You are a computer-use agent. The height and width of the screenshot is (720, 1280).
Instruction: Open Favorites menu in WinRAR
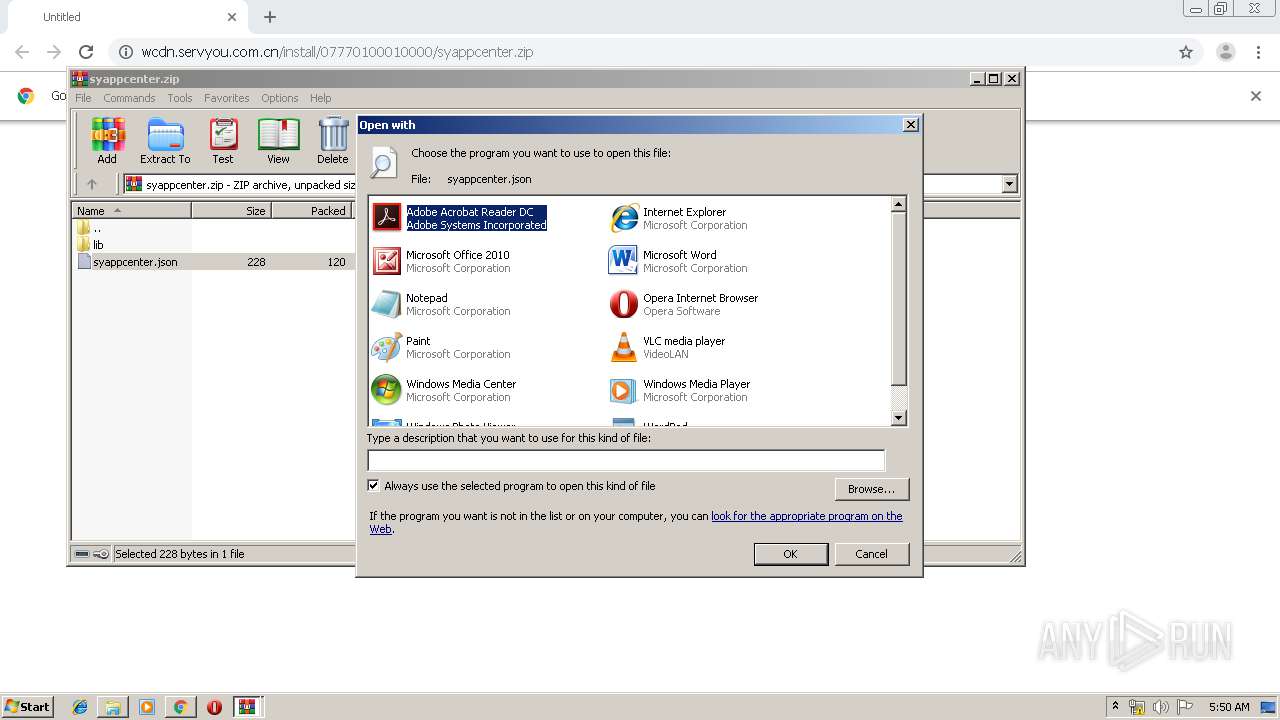pyautogui.click(x=227, y=98)
